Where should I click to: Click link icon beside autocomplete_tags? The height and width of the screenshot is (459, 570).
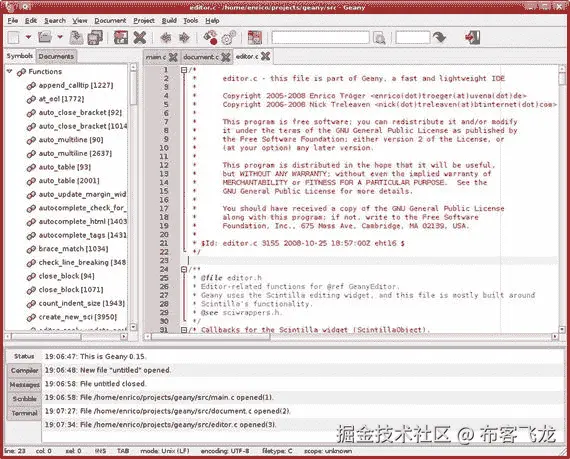pyautogui.click(x=31, y=236)
